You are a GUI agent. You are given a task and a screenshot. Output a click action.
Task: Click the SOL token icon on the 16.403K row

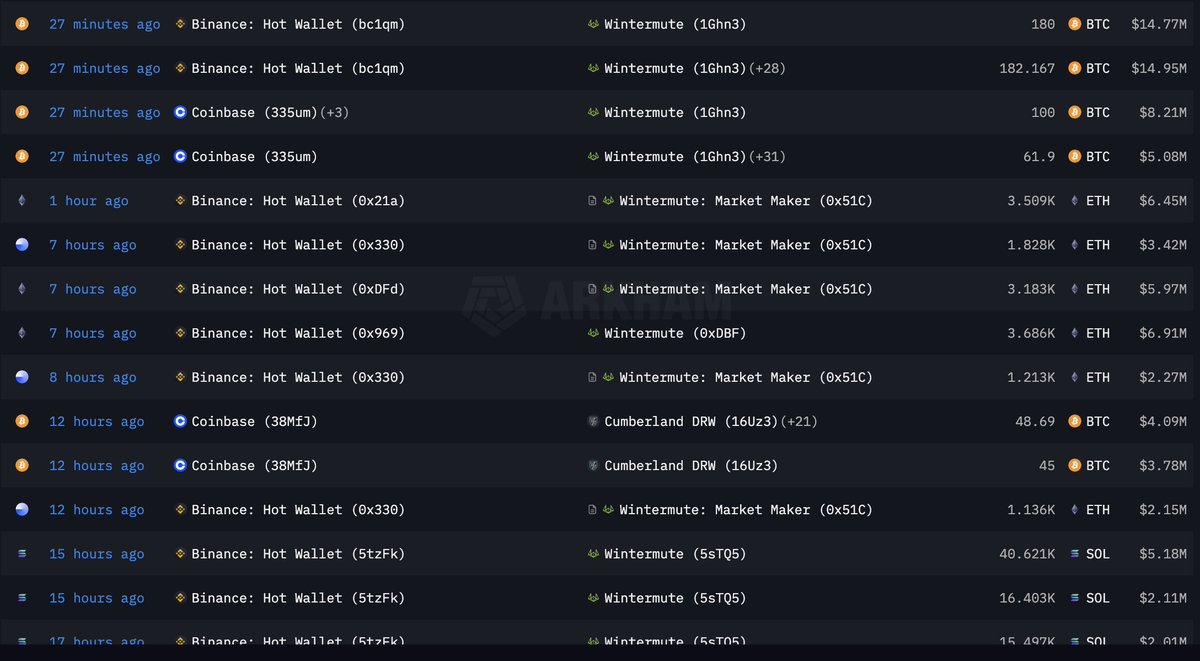pyautogui.click(x=1075, y=598)
